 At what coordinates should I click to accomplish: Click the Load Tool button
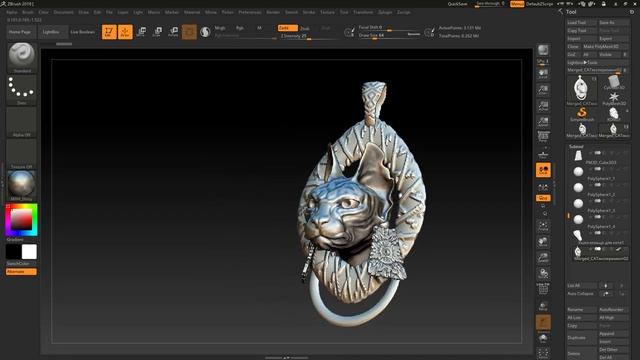tap(581, 22)
